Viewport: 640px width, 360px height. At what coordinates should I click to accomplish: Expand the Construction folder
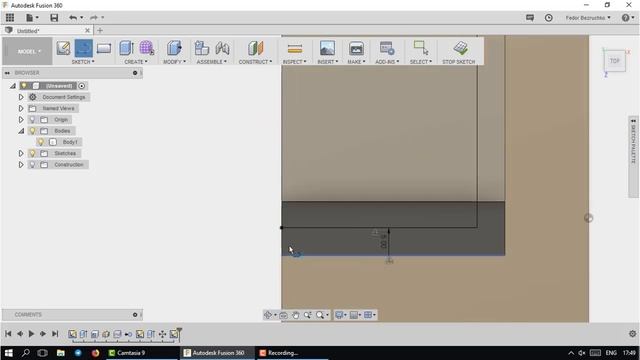(x=21, y=164)
